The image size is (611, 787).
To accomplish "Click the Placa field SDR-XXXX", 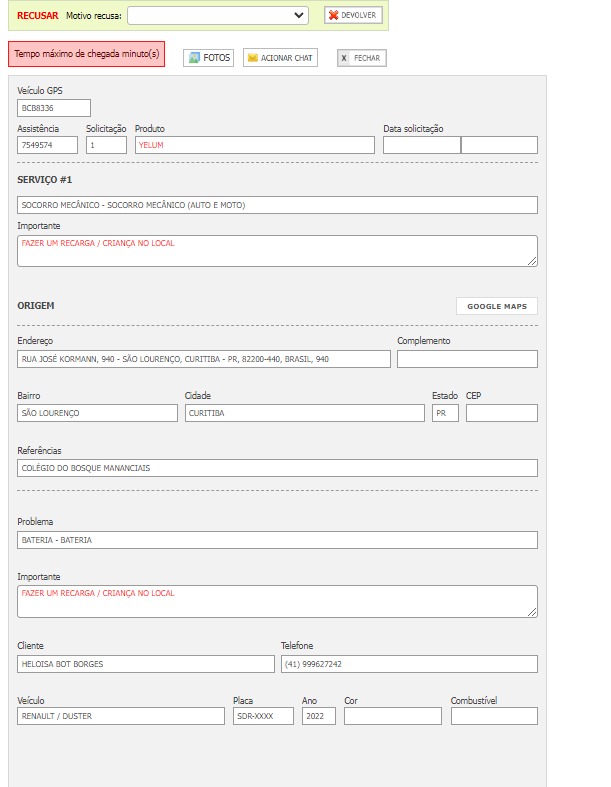I will 263,716.
